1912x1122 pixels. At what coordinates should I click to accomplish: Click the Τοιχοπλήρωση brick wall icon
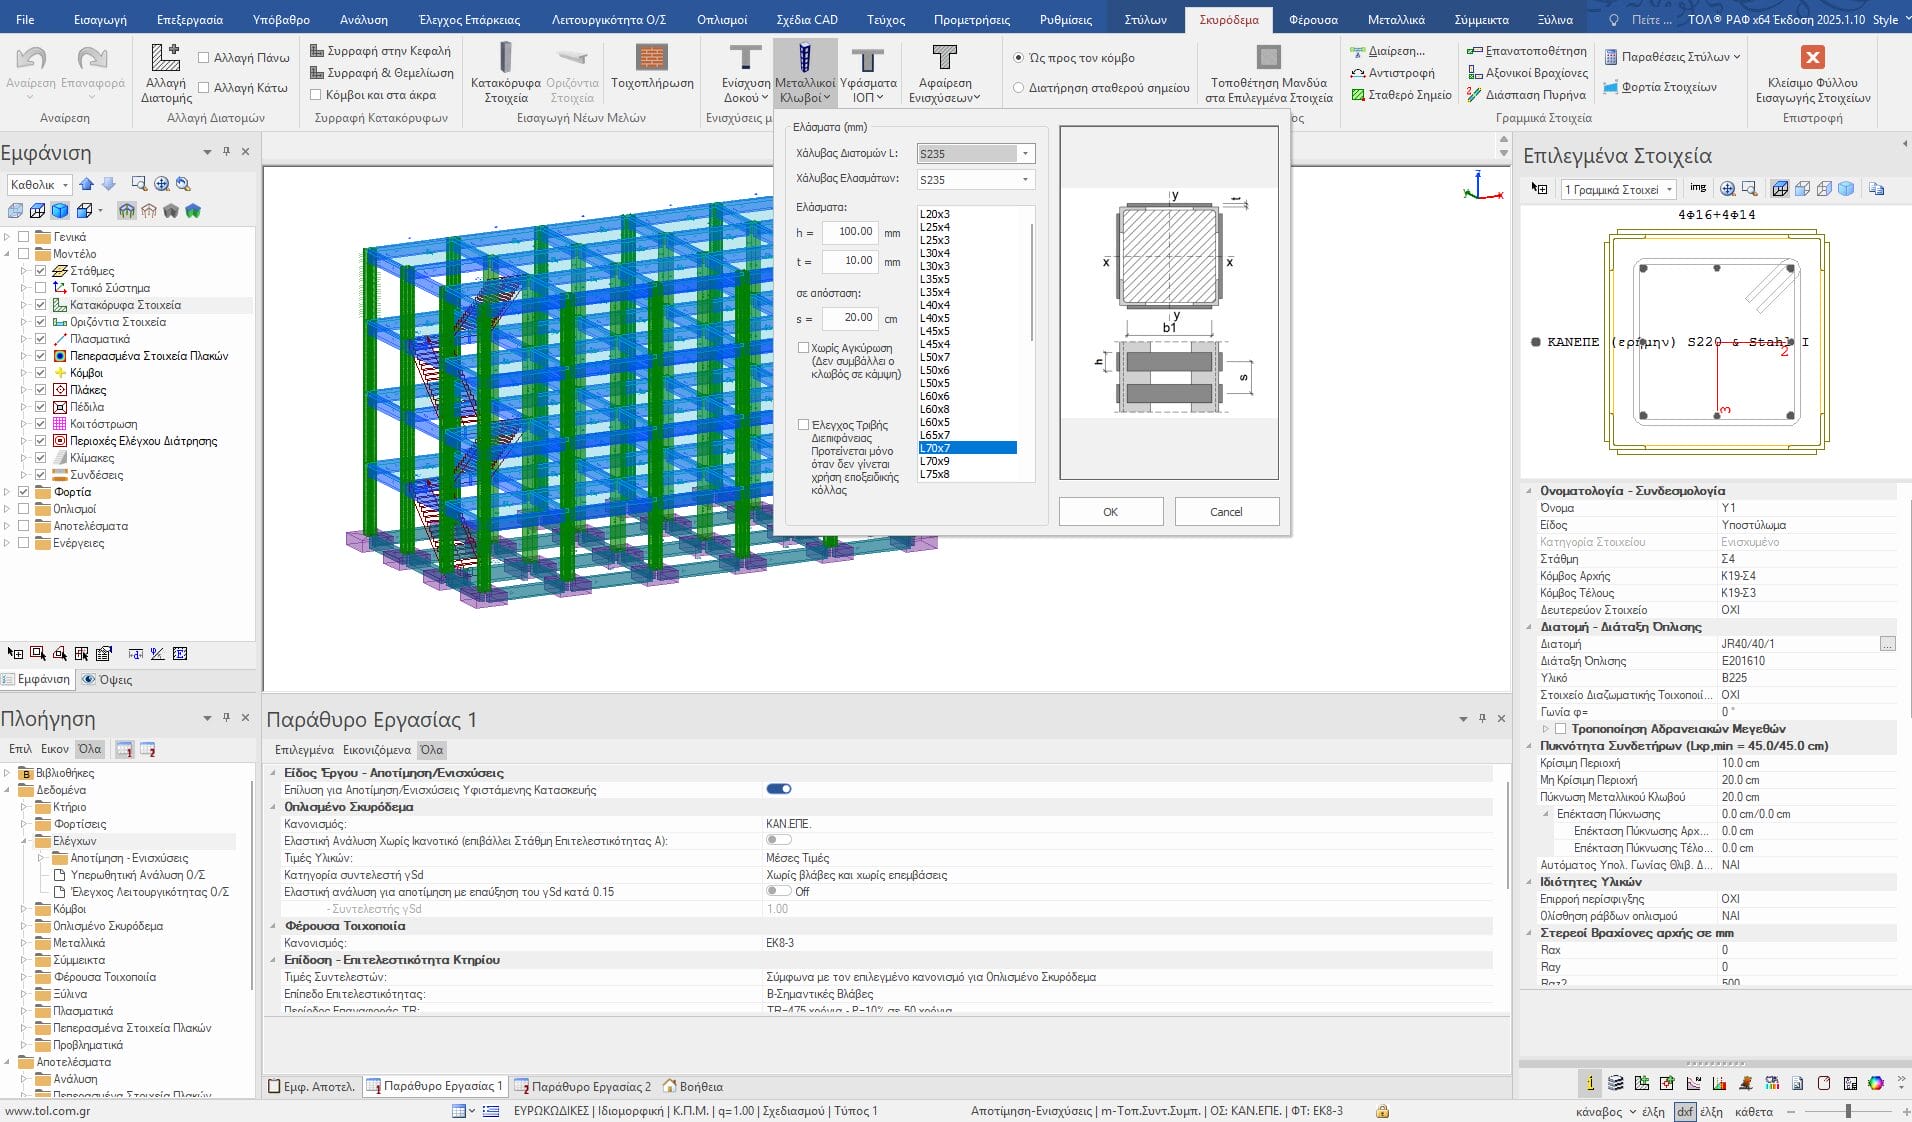pos(651,58)
